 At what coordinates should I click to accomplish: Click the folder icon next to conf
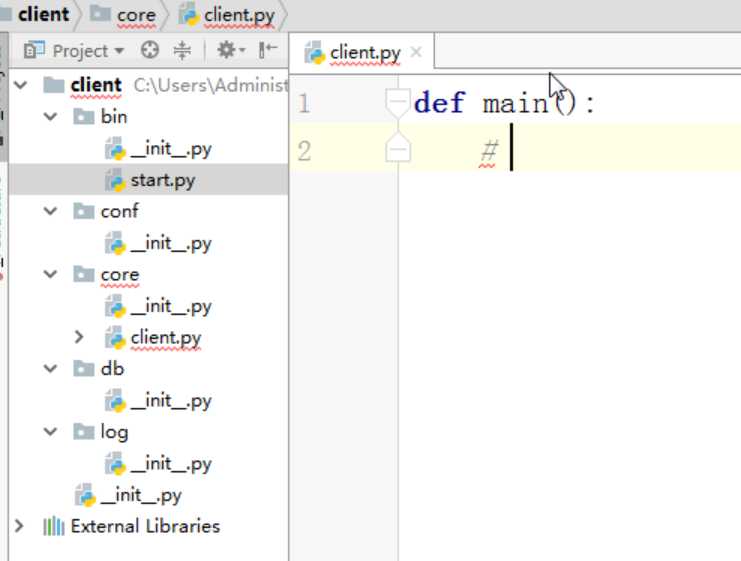(x=84, y=211)
